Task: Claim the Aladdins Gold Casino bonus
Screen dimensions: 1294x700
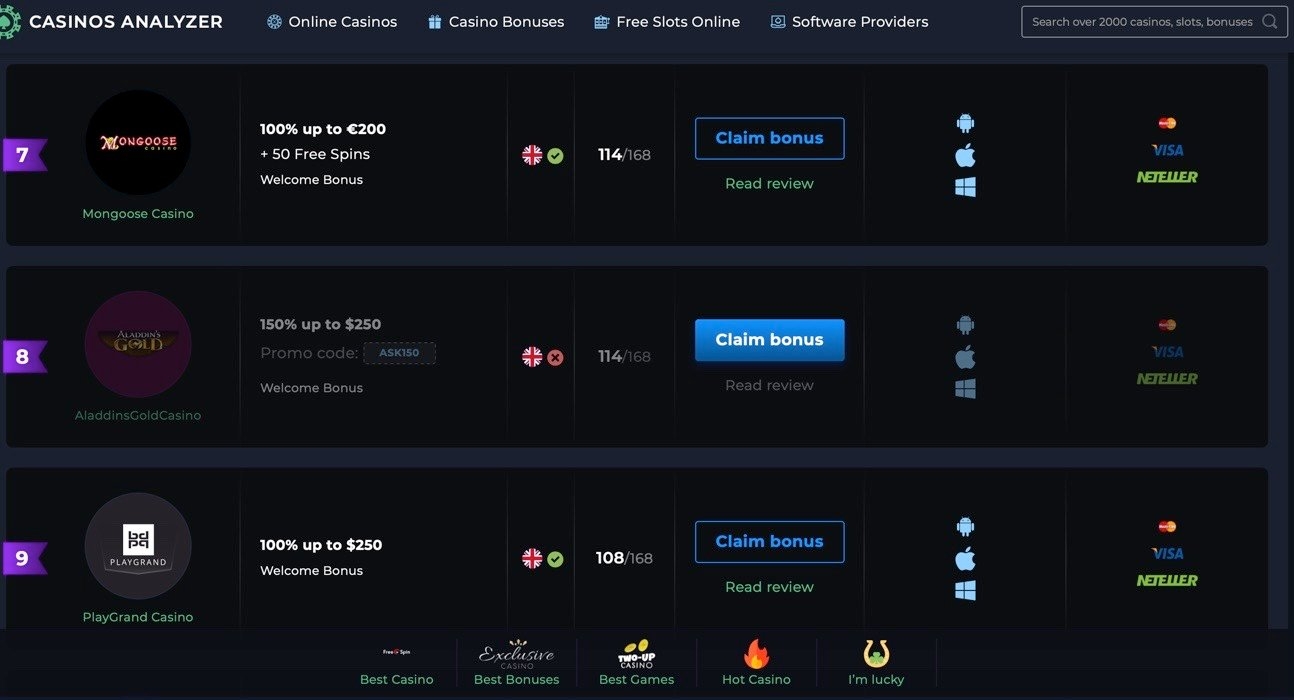Action: [x=769, y=340]
